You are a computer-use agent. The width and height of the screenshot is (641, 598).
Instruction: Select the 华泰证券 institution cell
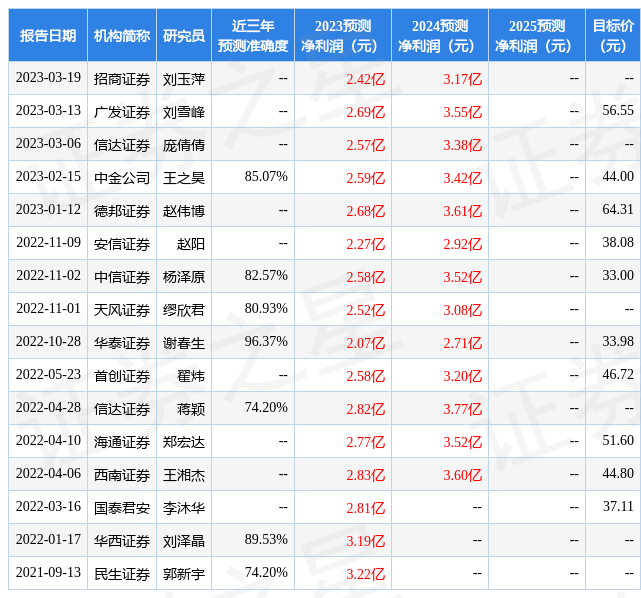pyautogui.click(x=122, y=343)
